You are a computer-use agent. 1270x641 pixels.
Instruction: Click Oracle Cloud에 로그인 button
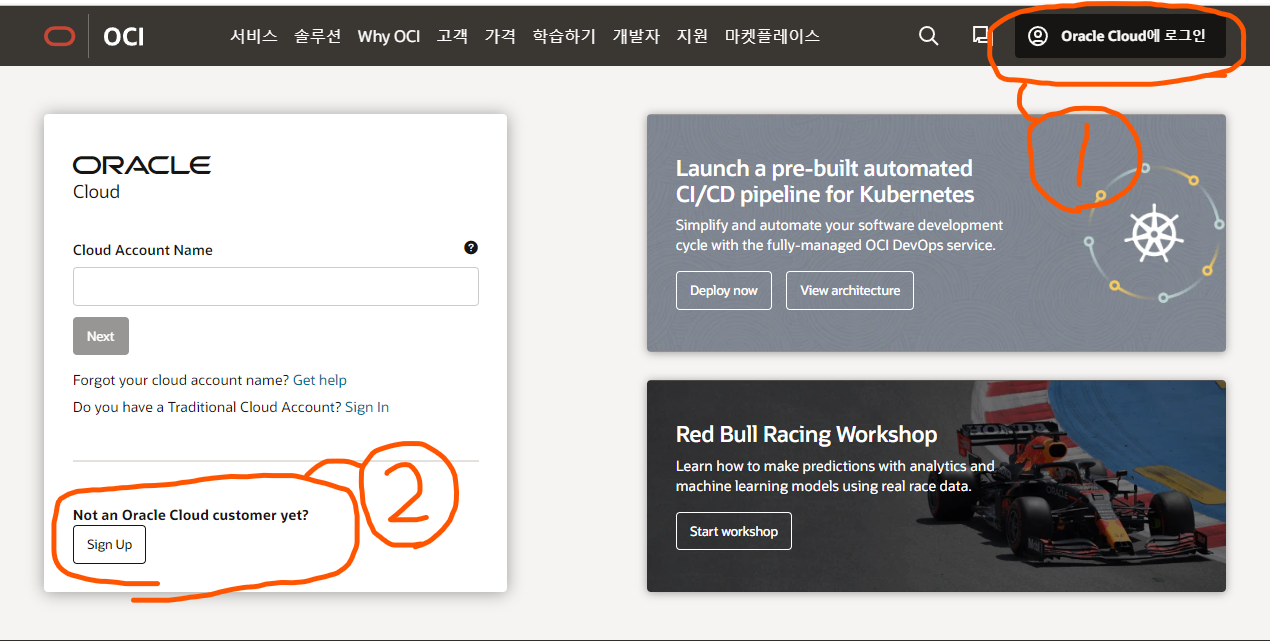click(x=1119, y=36)
